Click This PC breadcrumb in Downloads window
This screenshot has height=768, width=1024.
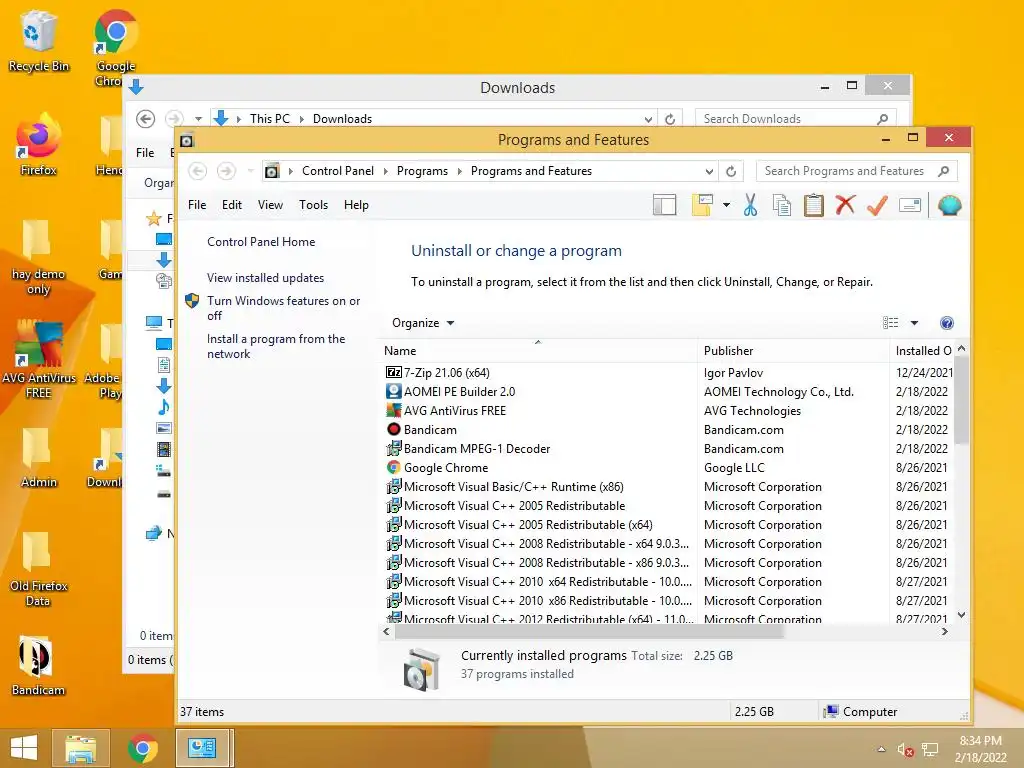pyautogui.click(x=269, y=119)
